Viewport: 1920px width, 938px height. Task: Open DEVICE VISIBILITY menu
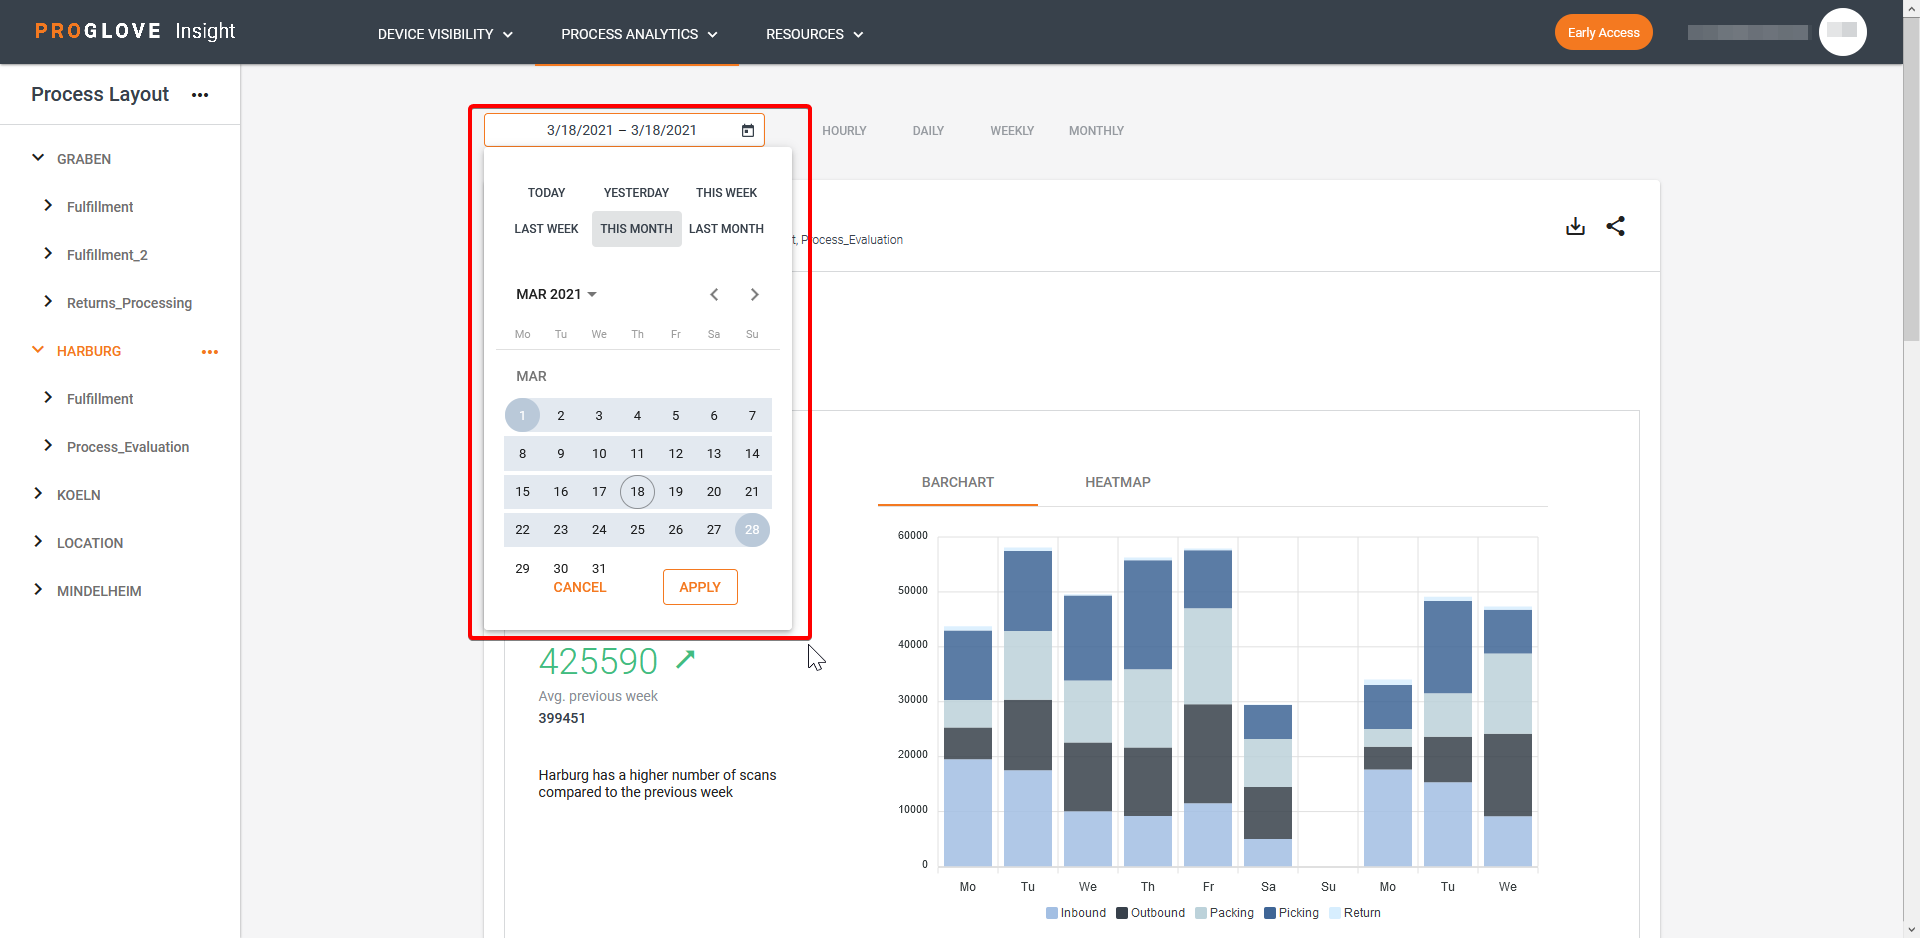click(445, 34)
